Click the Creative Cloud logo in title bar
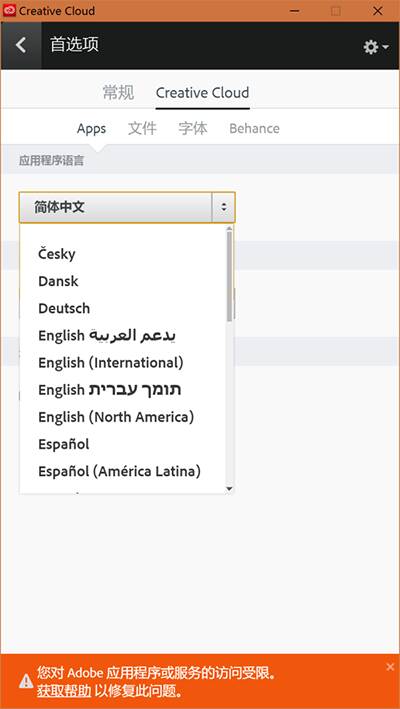The width and height of the screenshot is (400, 709). (x=9, y=10)
